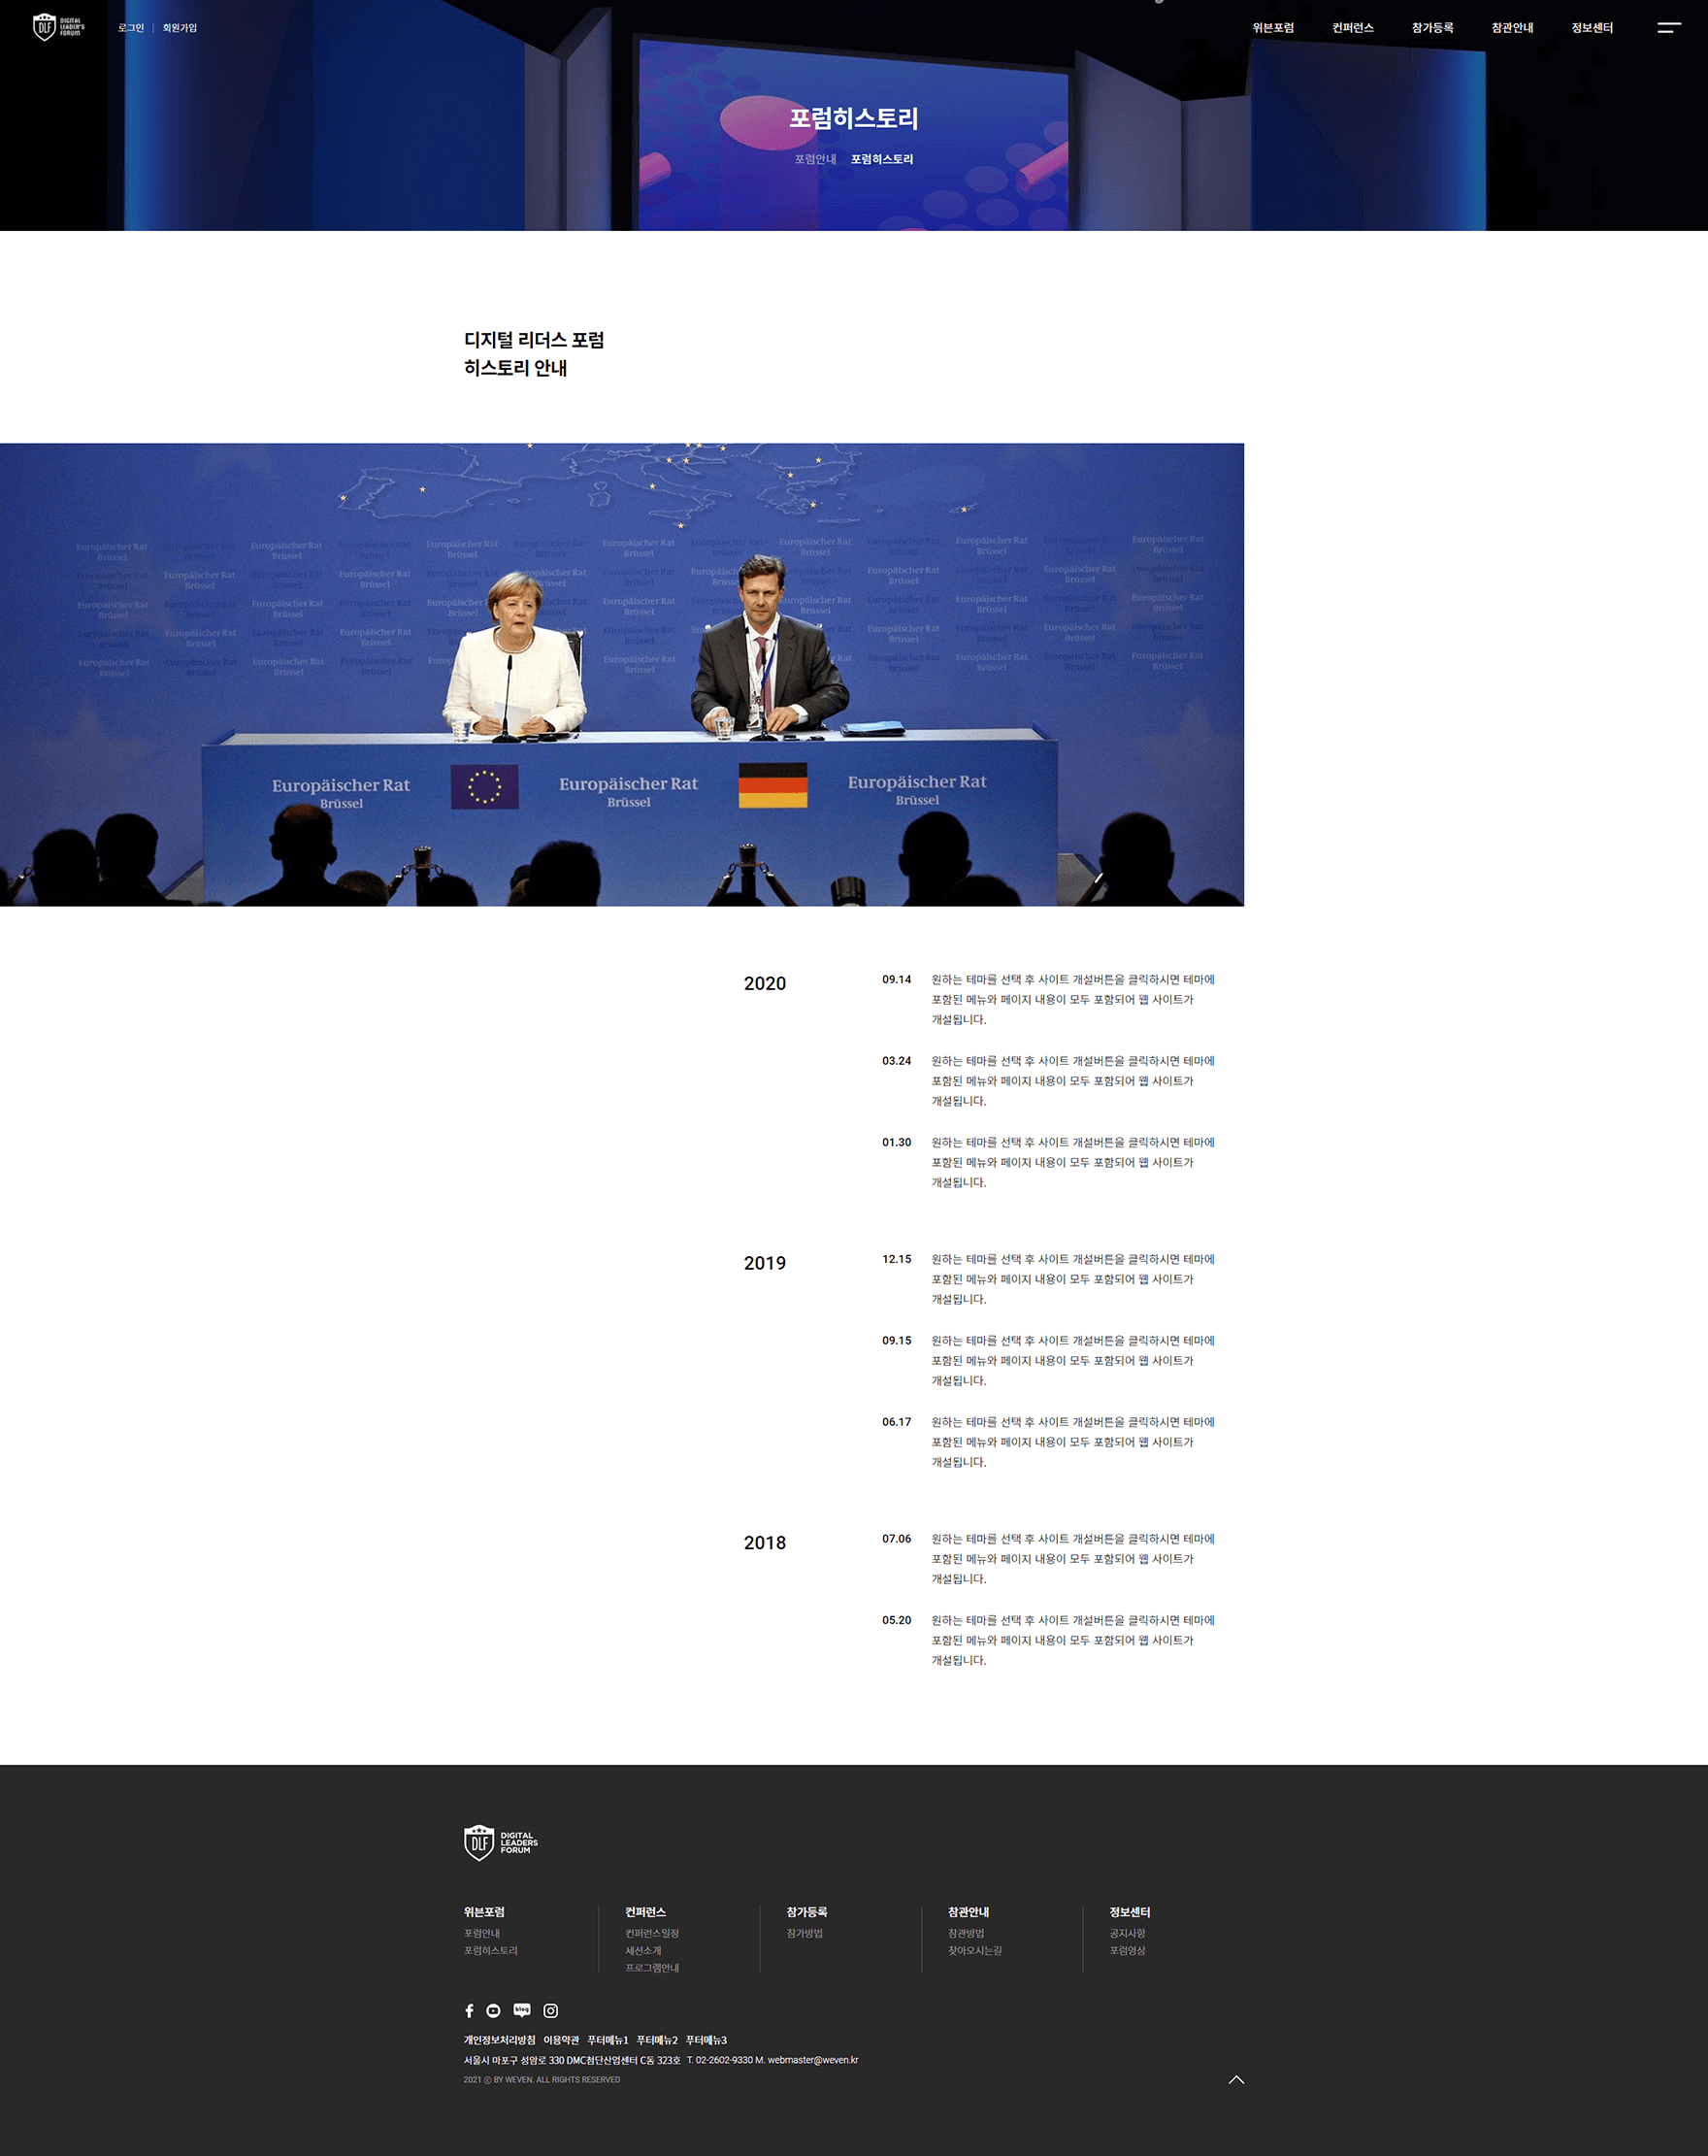The image size is (1708, 2156).
Task: Click the 푸터메뉴1 footer link
Action: (608, 2040)
